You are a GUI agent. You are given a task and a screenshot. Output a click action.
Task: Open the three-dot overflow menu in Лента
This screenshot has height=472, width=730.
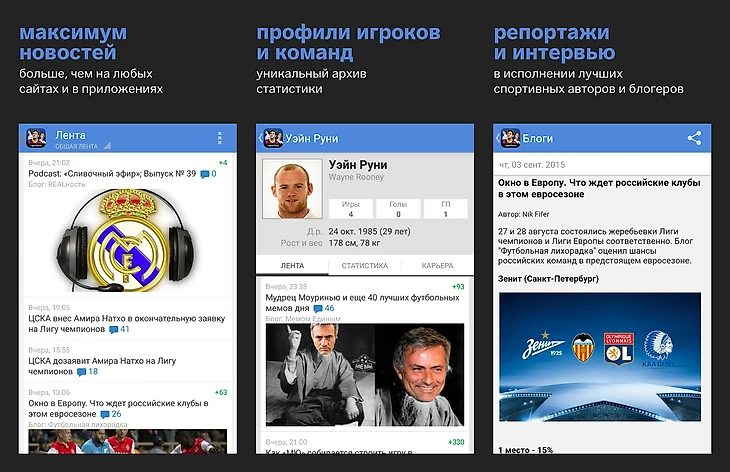point(219,138)
